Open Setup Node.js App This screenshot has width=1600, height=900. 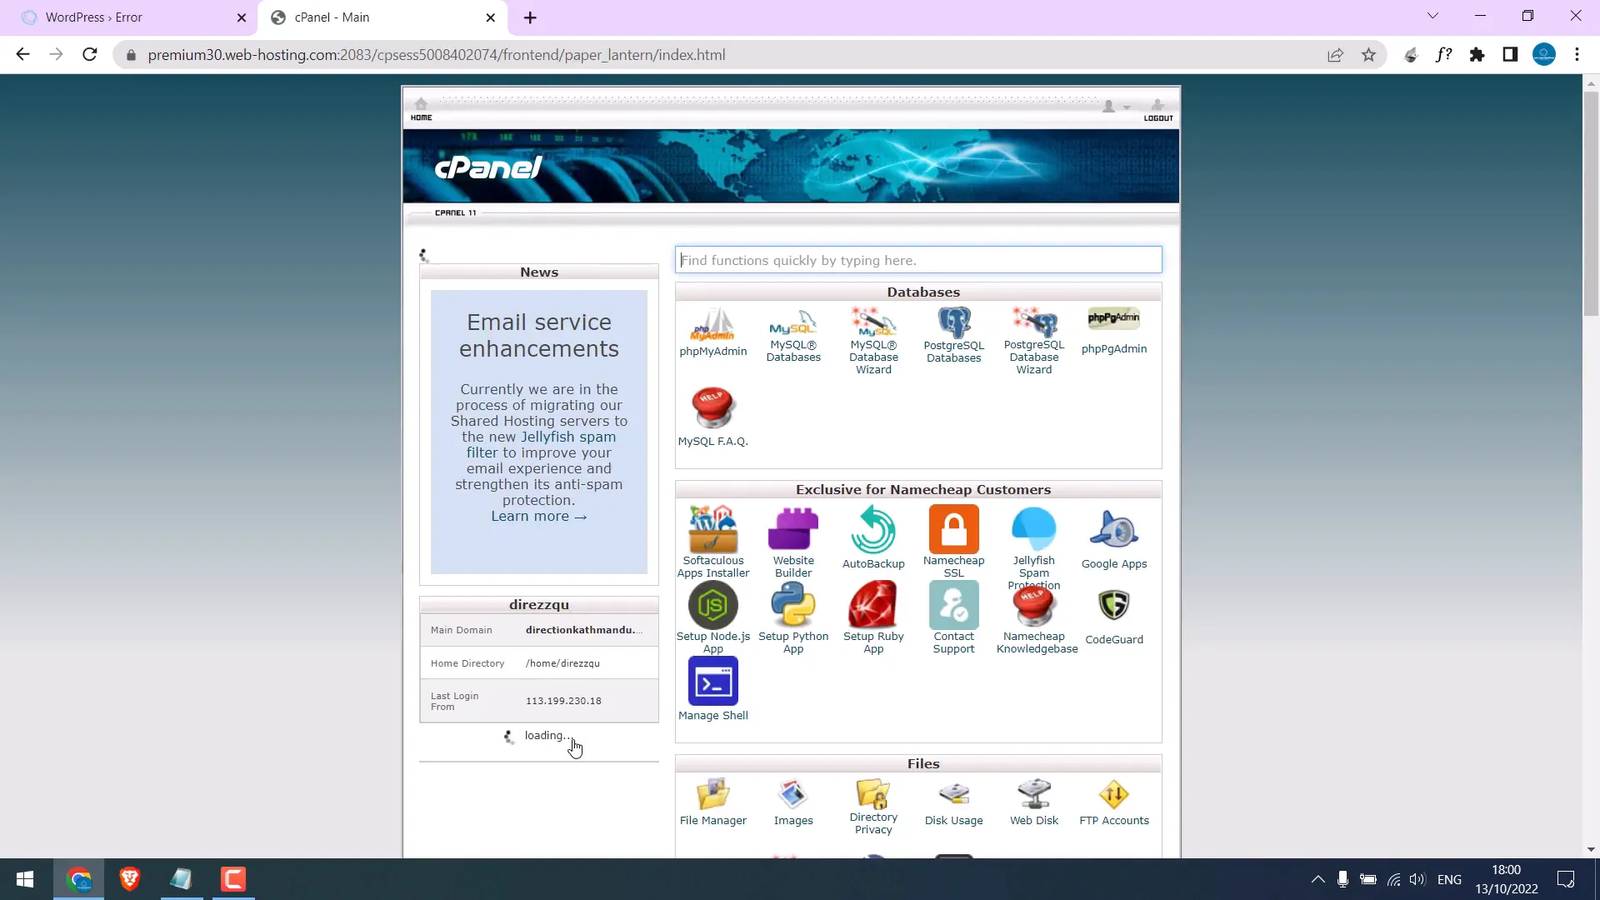(x=713, y=618)
